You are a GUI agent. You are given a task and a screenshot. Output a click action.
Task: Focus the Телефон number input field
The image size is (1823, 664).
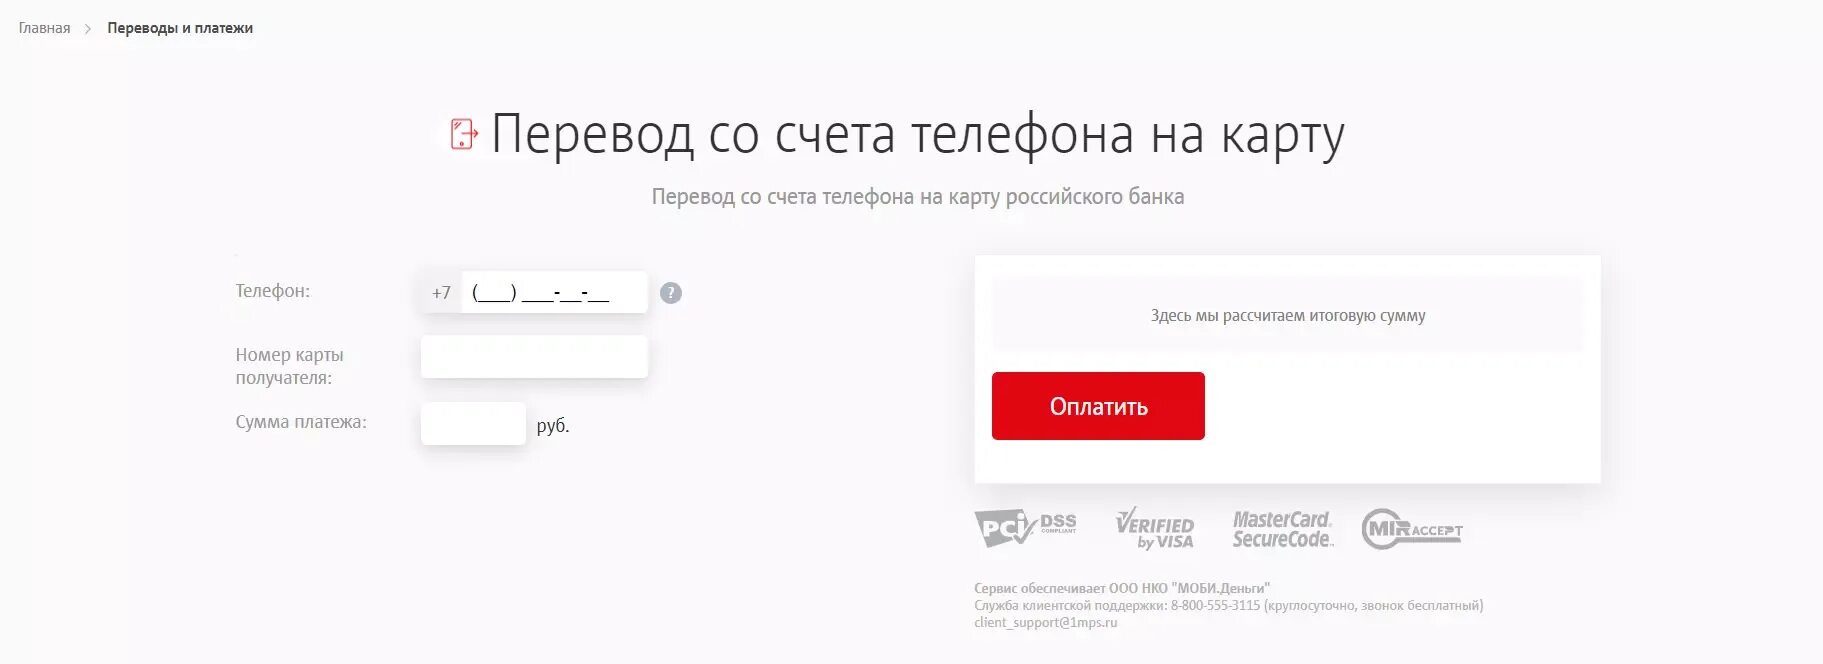coord(554,292)
